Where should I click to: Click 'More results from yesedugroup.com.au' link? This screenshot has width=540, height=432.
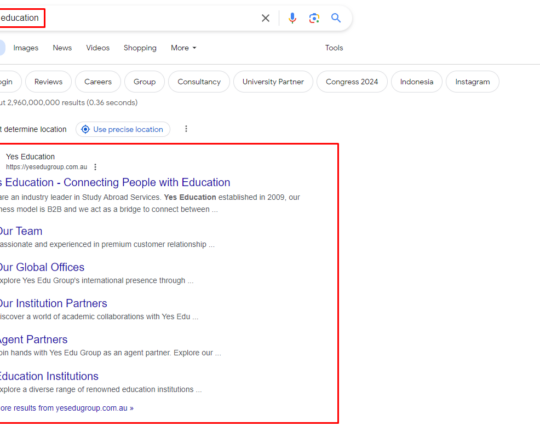pos(67,408)
